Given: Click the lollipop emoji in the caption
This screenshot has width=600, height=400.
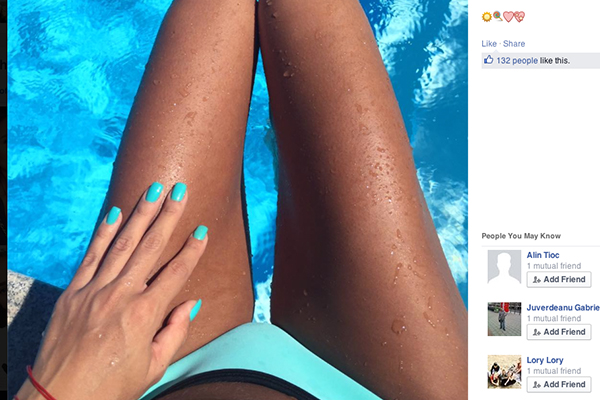Looking at the screenshot, I should pyautogui.click(x=497, y=16).
